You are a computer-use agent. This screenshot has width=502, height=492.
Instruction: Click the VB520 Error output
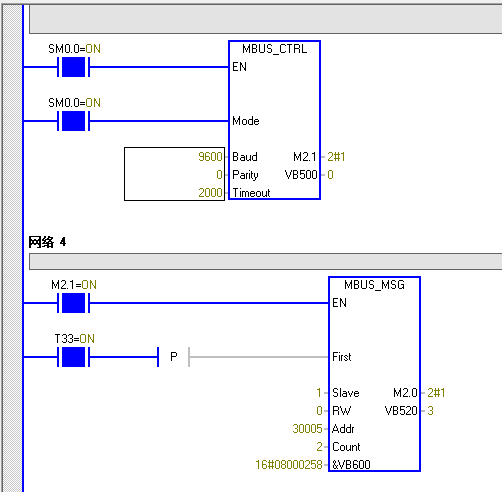click(x=401, y=411)
